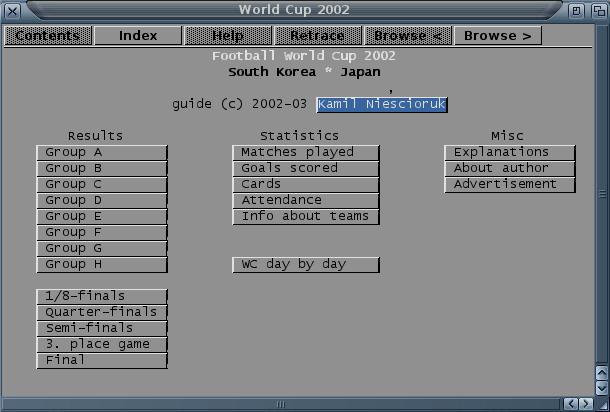The image size is (610, 412).
Task: Show Attendance statistics
Action: click(306, 200)
